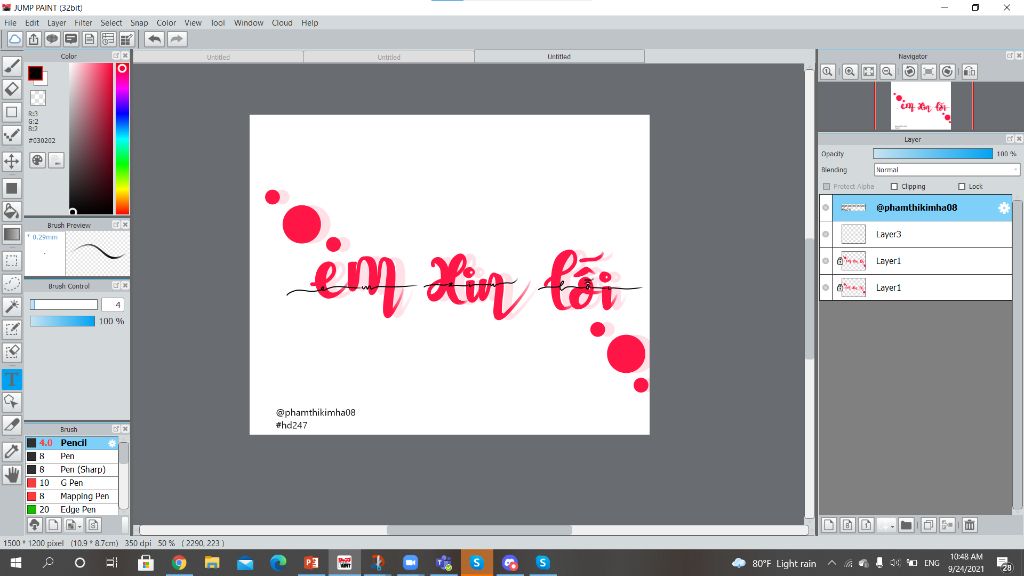Click the brush size input field

click(112, 304)
